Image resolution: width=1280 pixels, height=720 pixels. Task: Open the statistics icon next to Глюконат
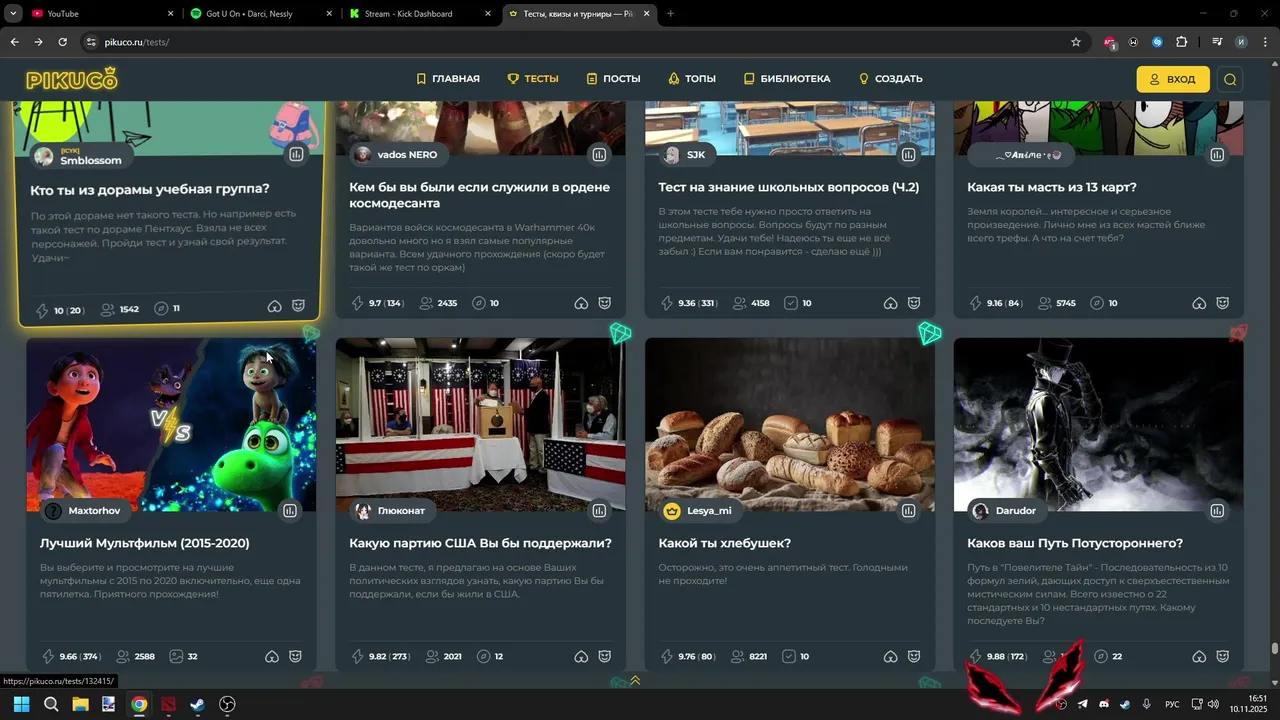pos(599,510)
